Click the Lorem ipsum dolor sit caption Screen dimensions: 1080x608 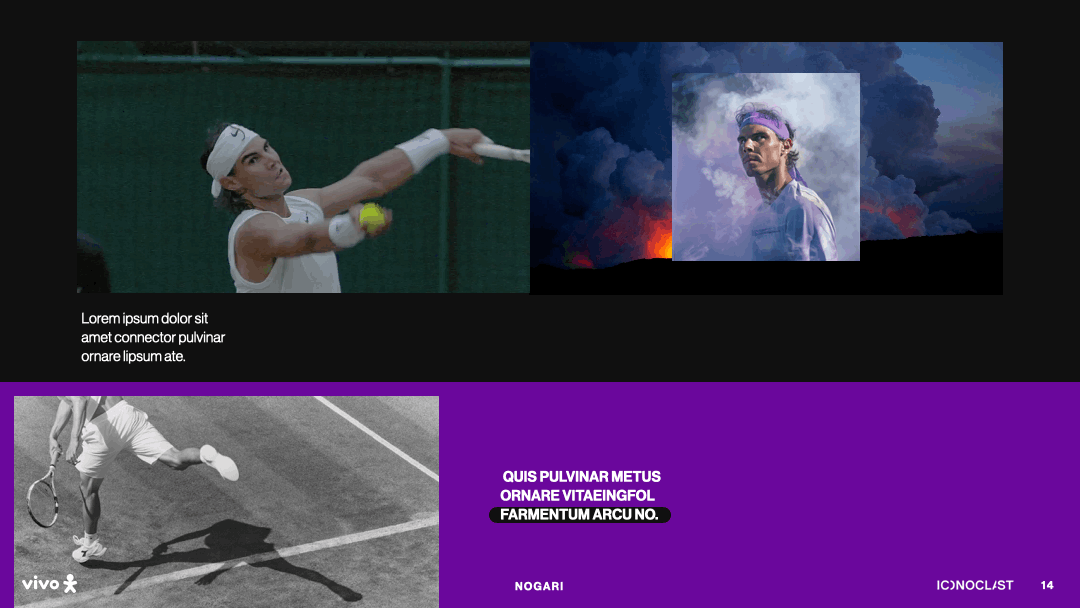pyautogui.click(x=144, y=318)
